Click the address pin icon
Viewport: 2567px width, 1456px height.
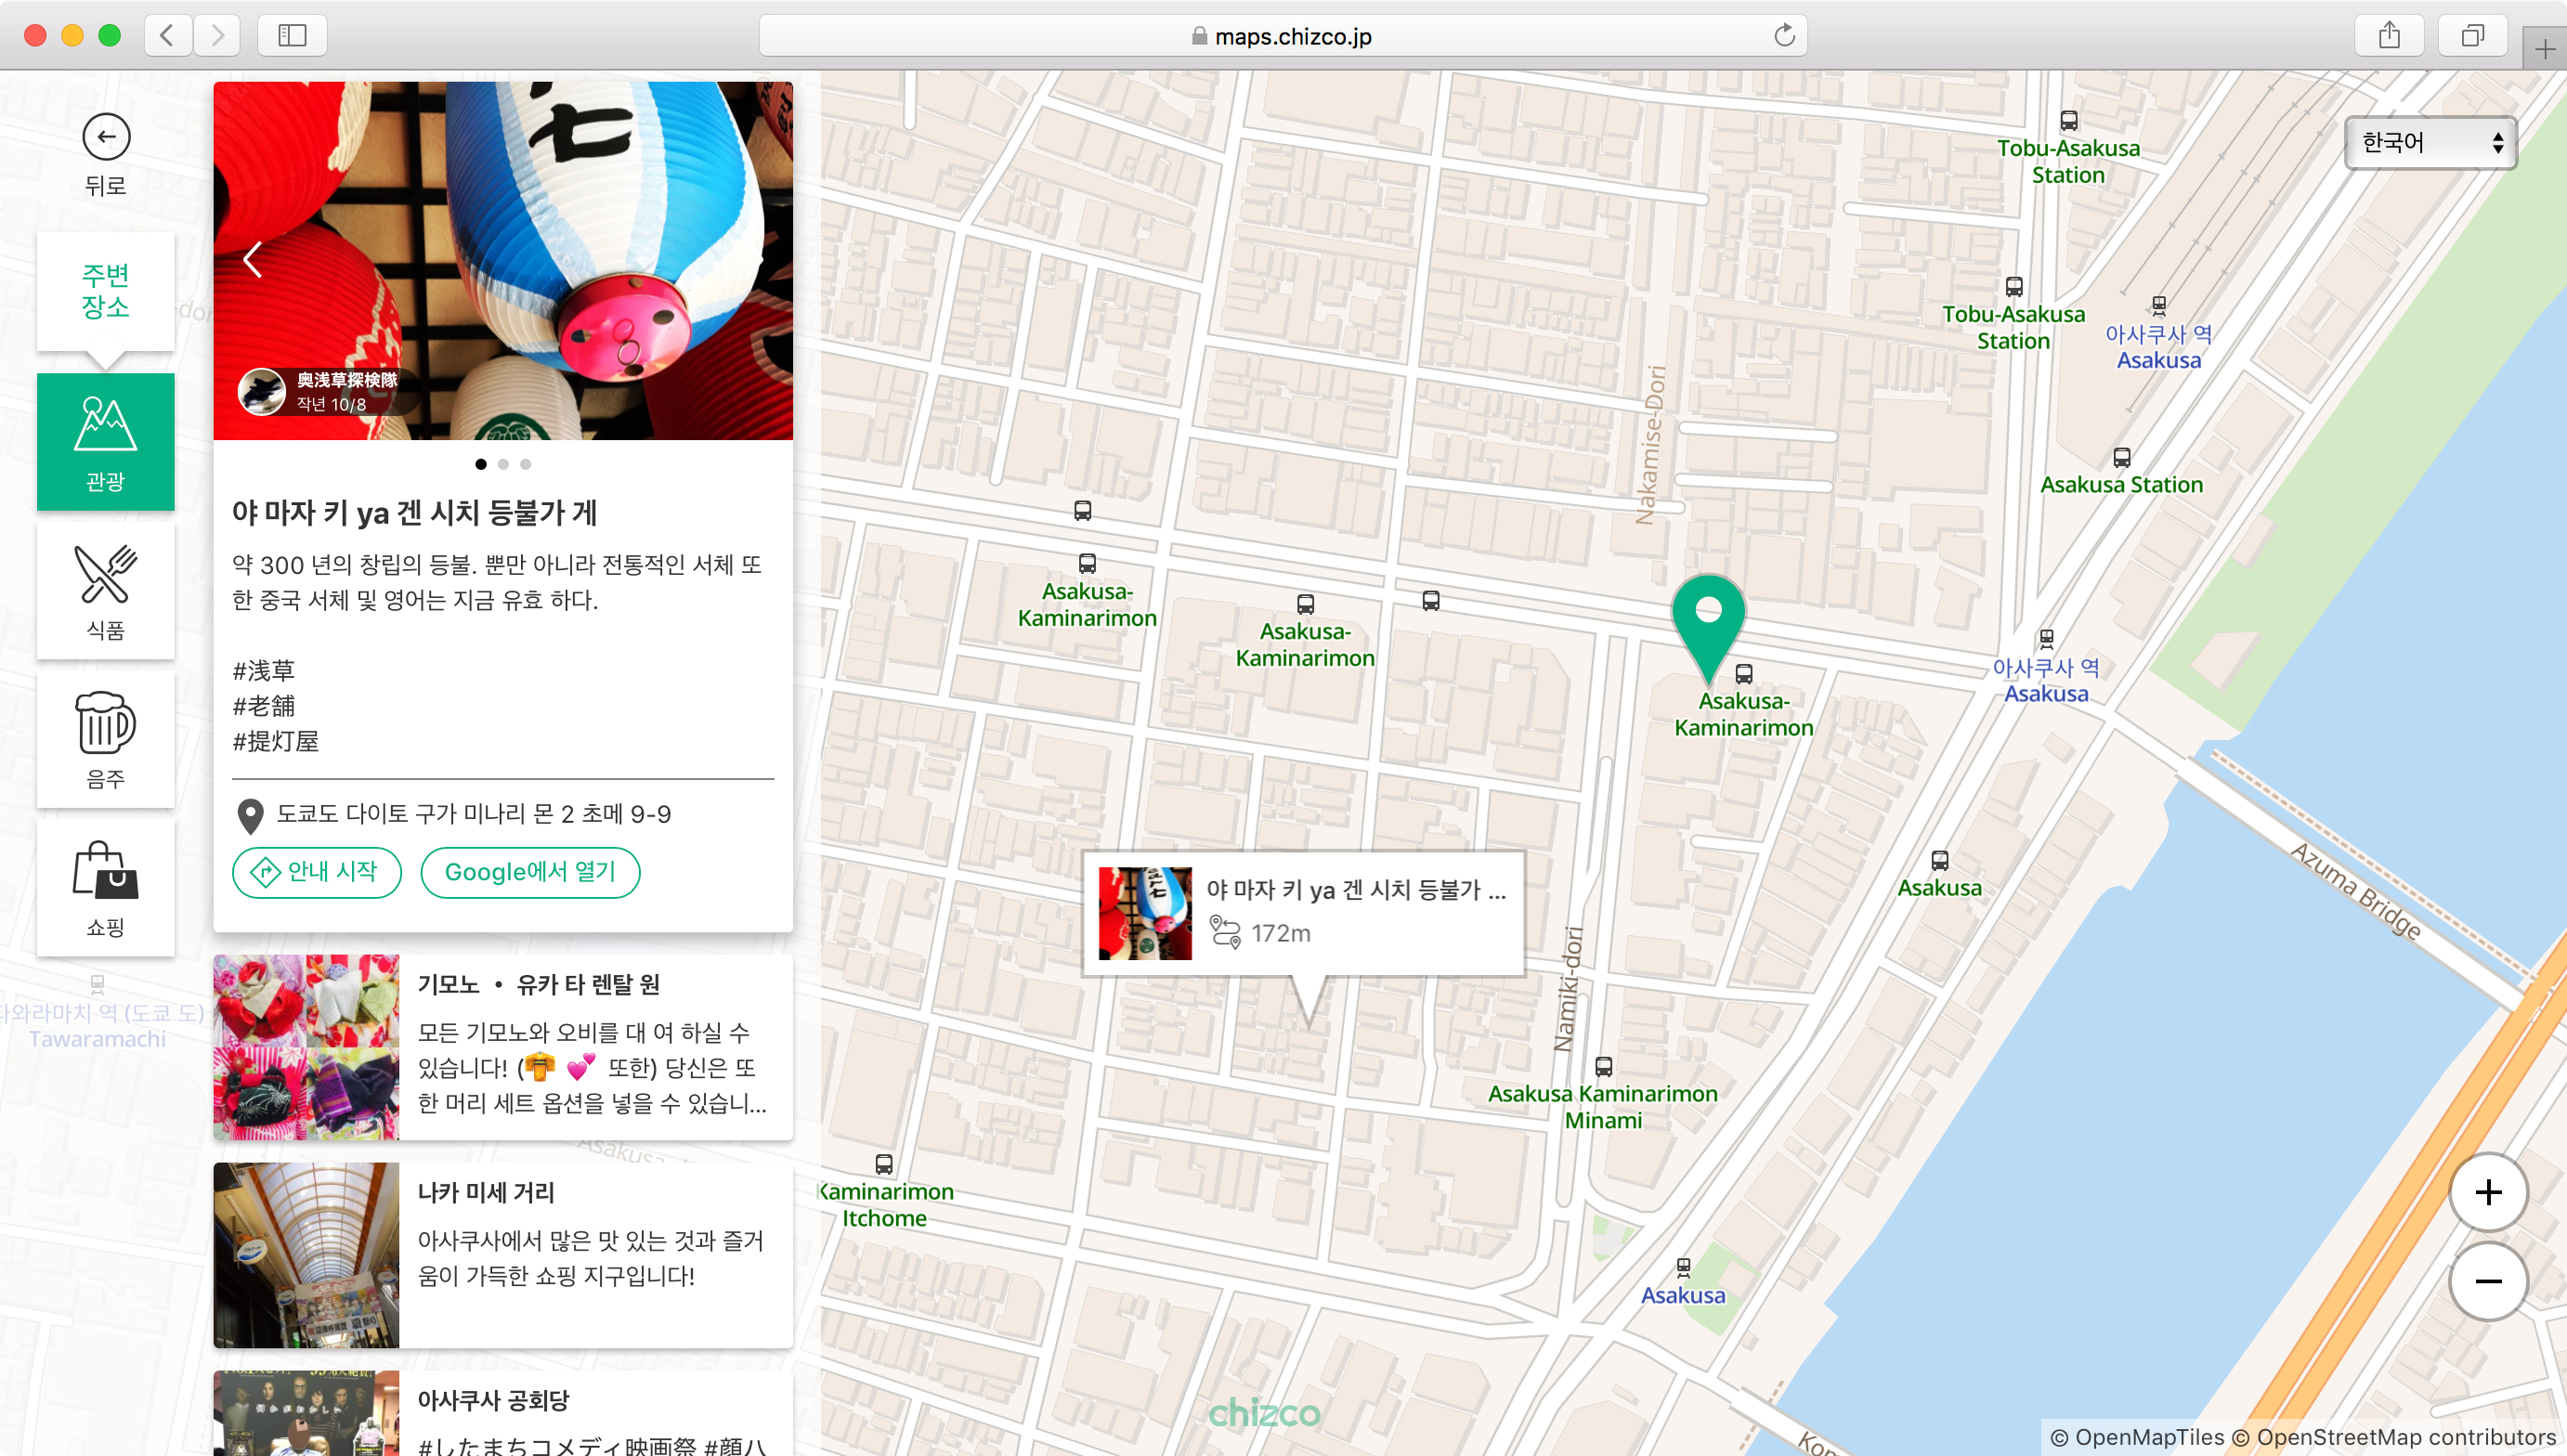(250, 816)
